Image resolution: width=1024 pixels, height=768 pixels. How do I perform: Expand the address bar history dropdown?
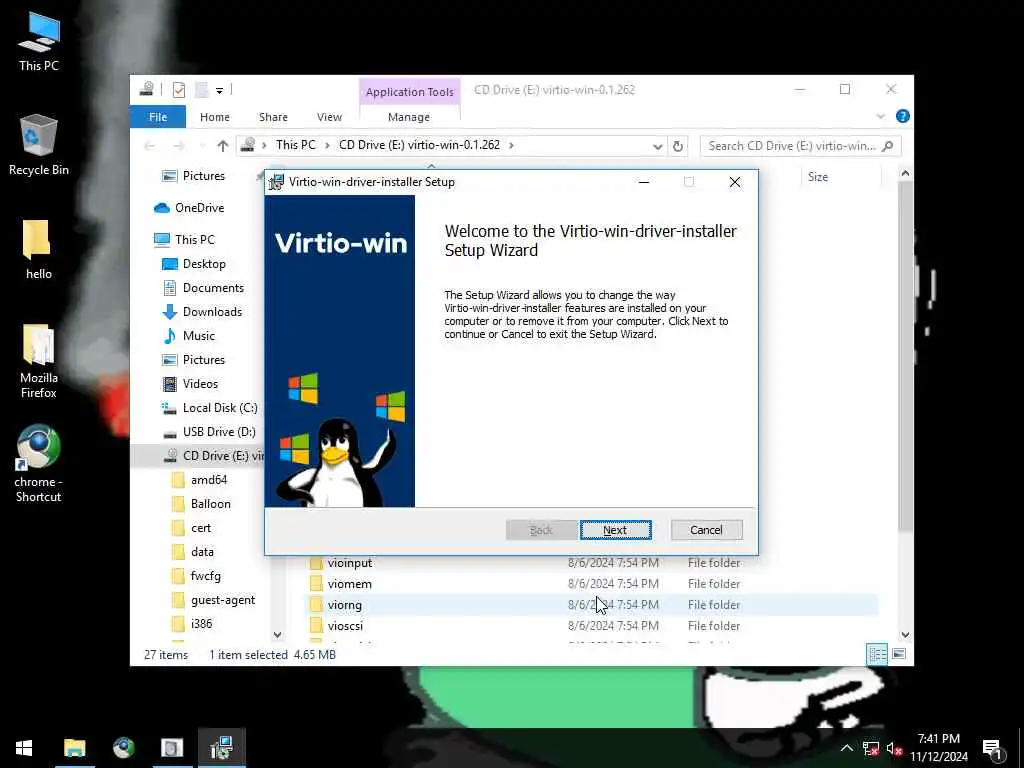click(x=658, y=146)
